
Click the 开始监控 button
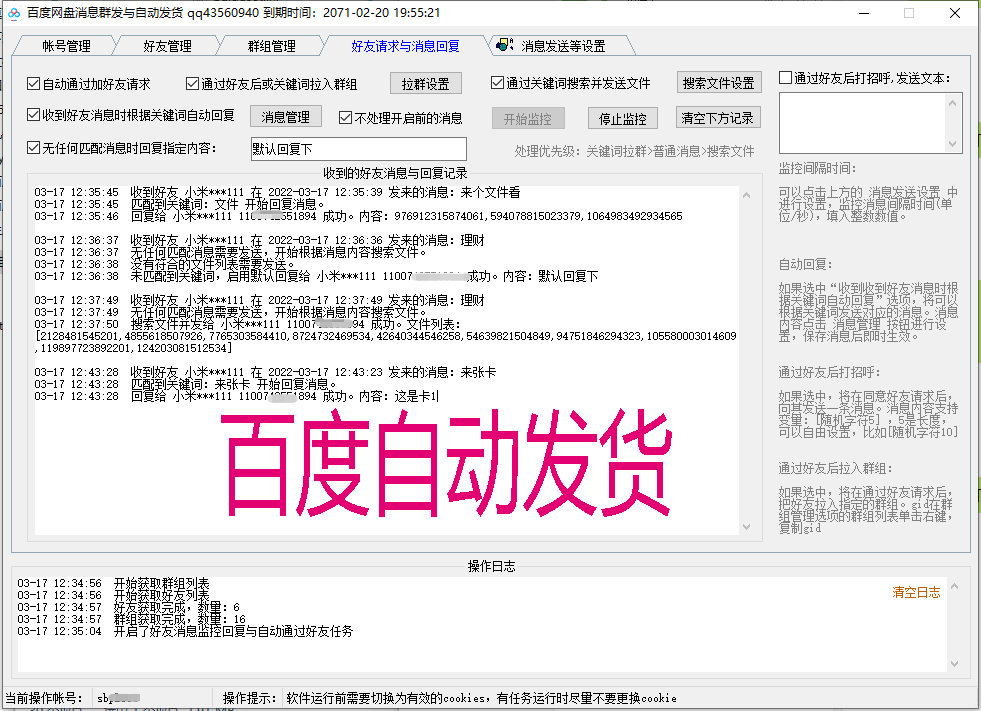pos(528,118)
